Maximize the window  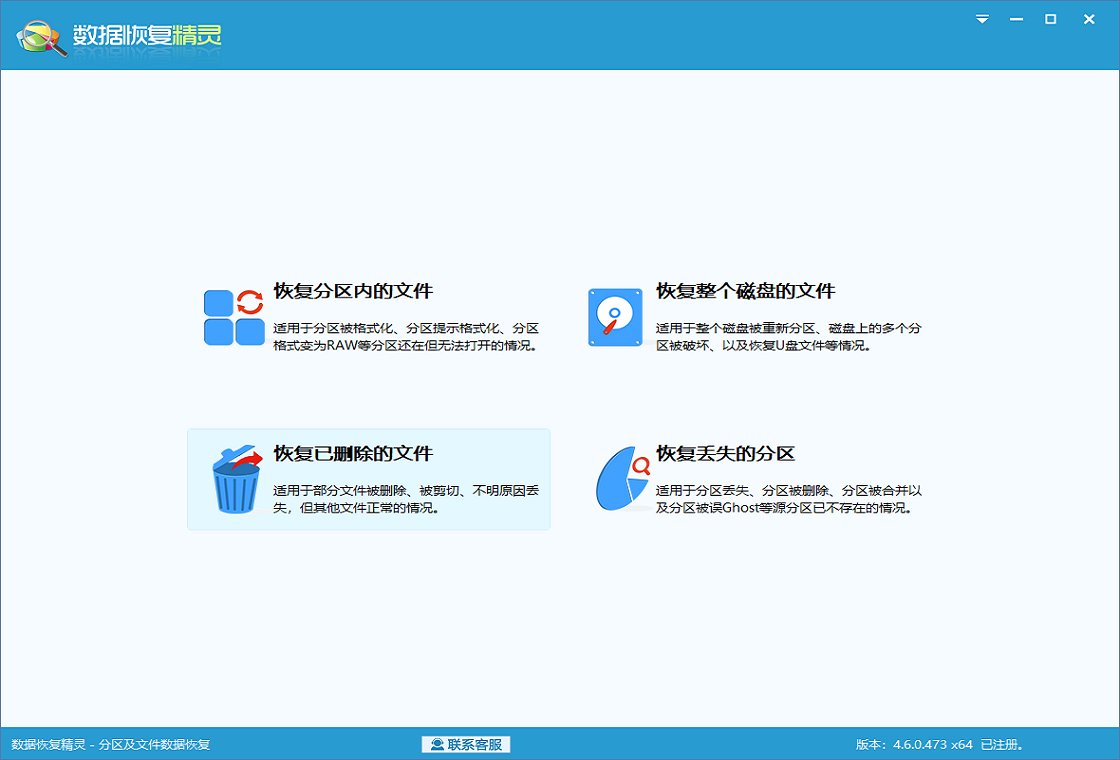1051,19
